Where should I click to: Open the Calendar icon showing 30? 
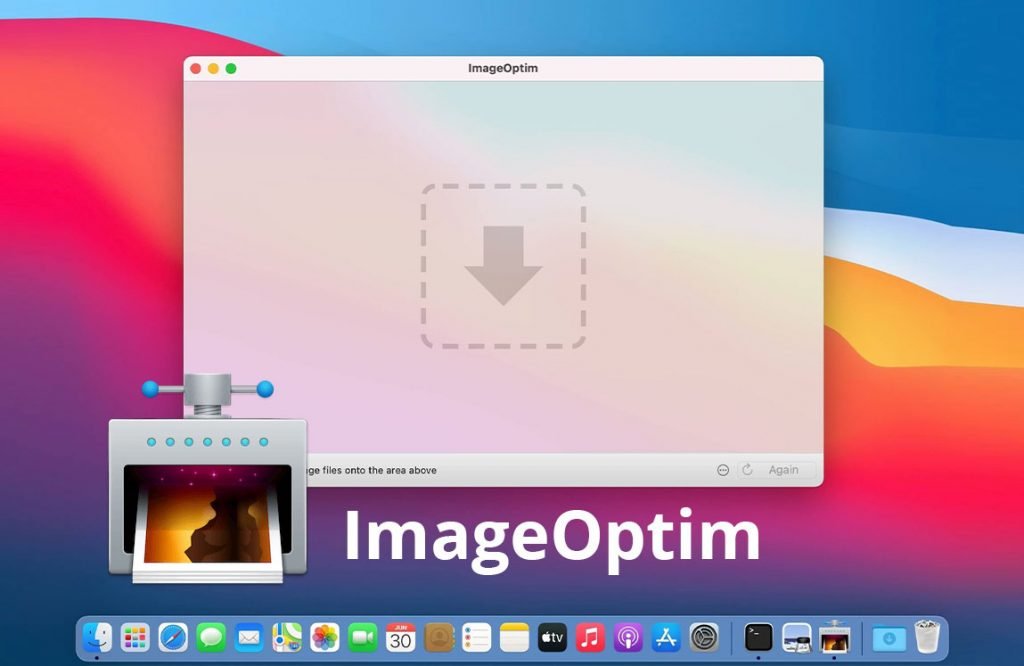(400, 637)
